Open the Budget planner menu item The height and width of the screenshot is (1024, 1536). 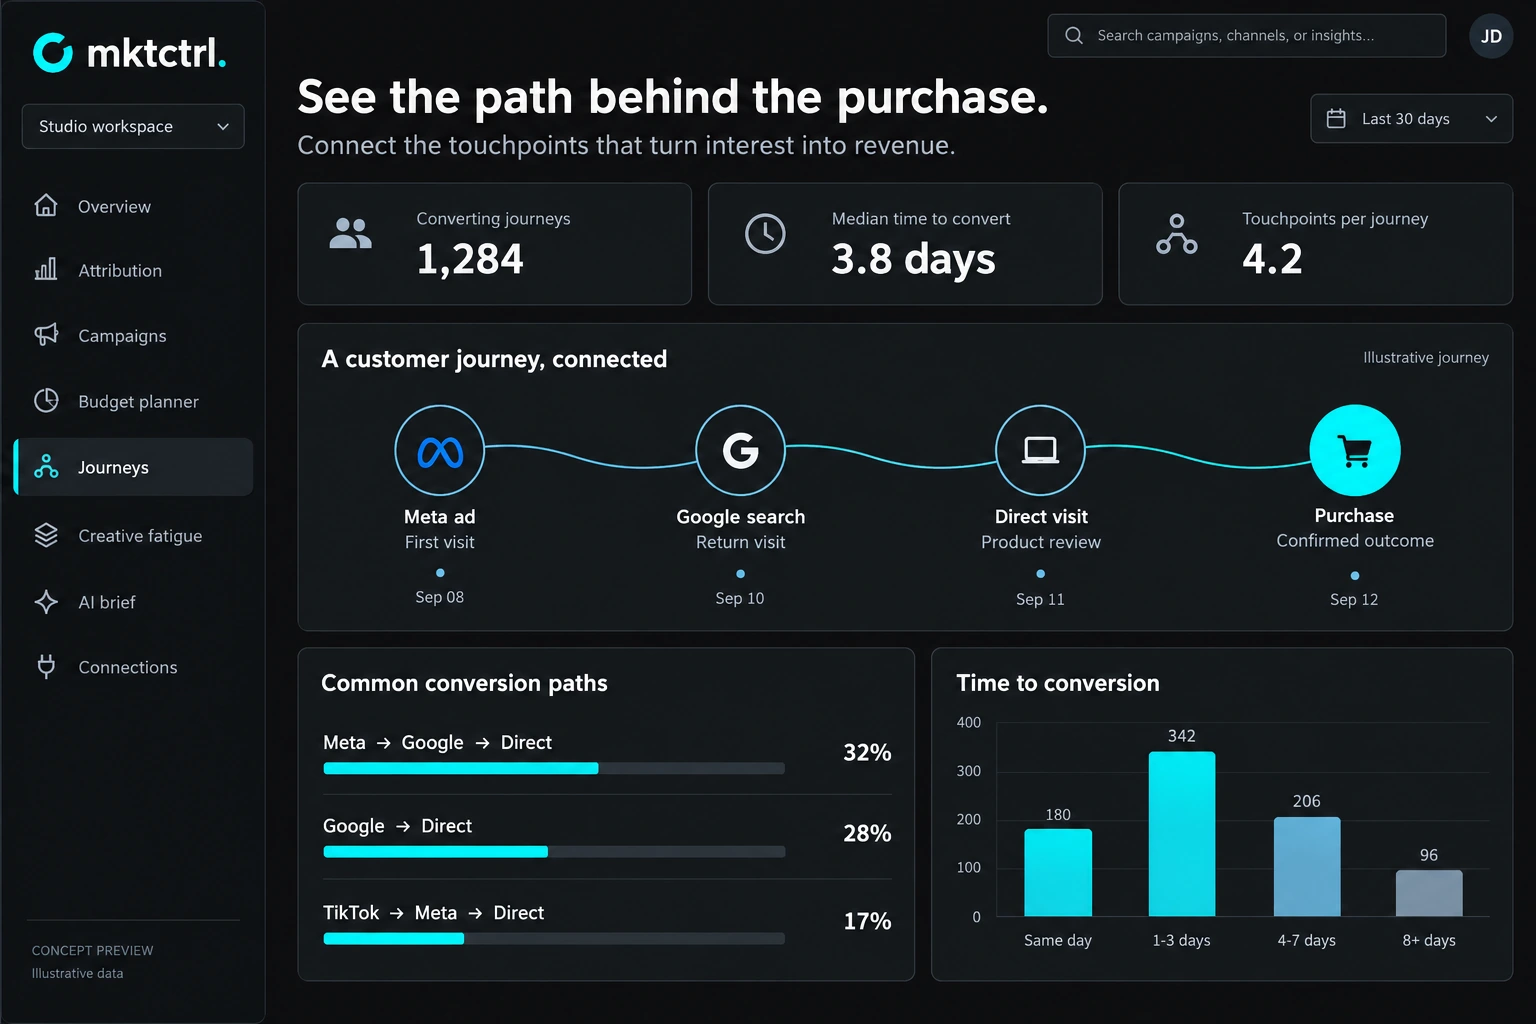[x=133, y=401]
